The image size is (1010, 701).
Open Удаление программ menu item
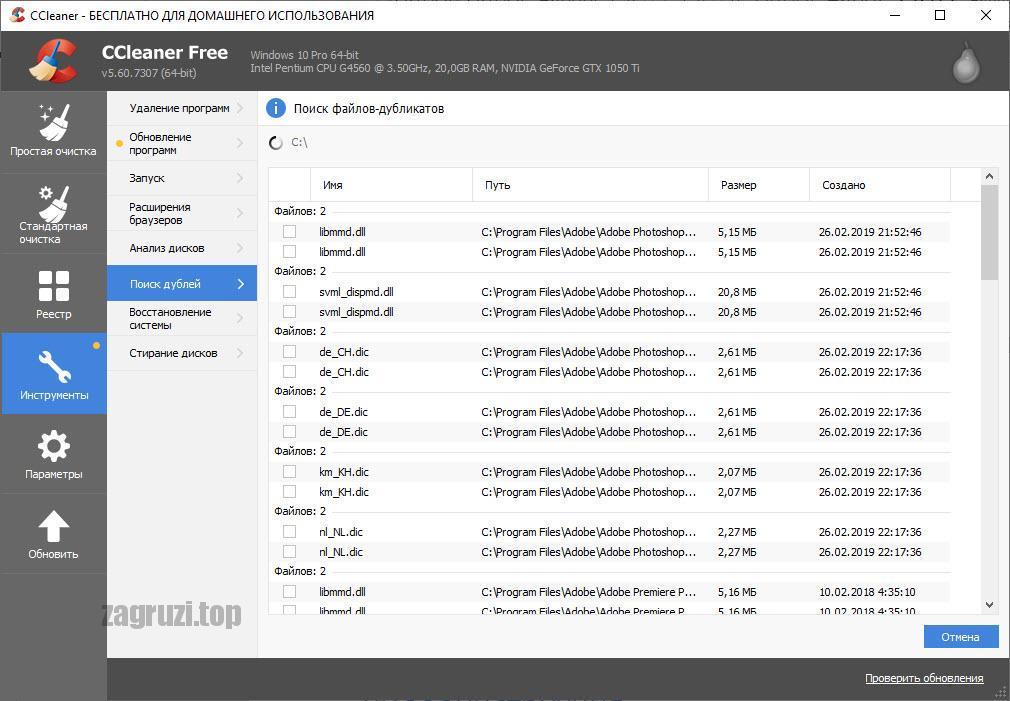pos(182,108)
